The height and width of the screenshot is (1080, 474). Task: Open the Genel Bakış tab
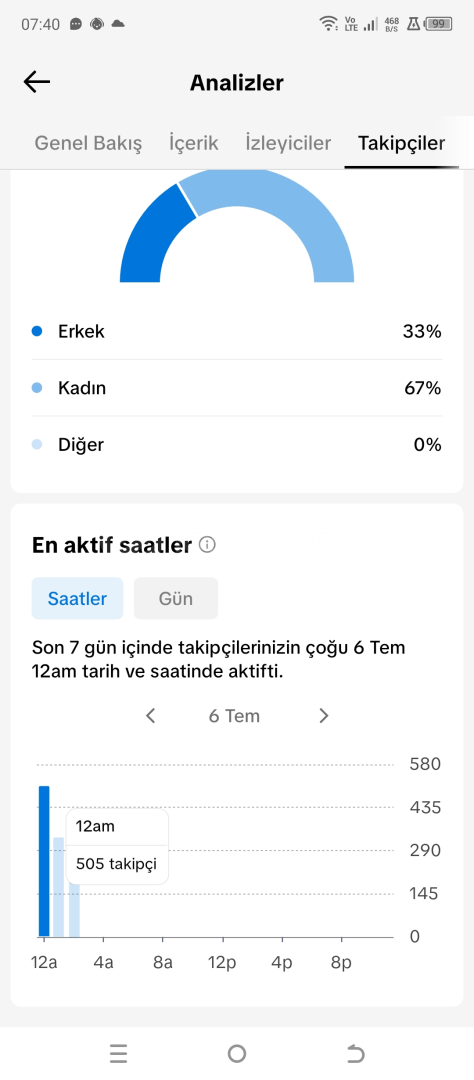coord(88,143)
